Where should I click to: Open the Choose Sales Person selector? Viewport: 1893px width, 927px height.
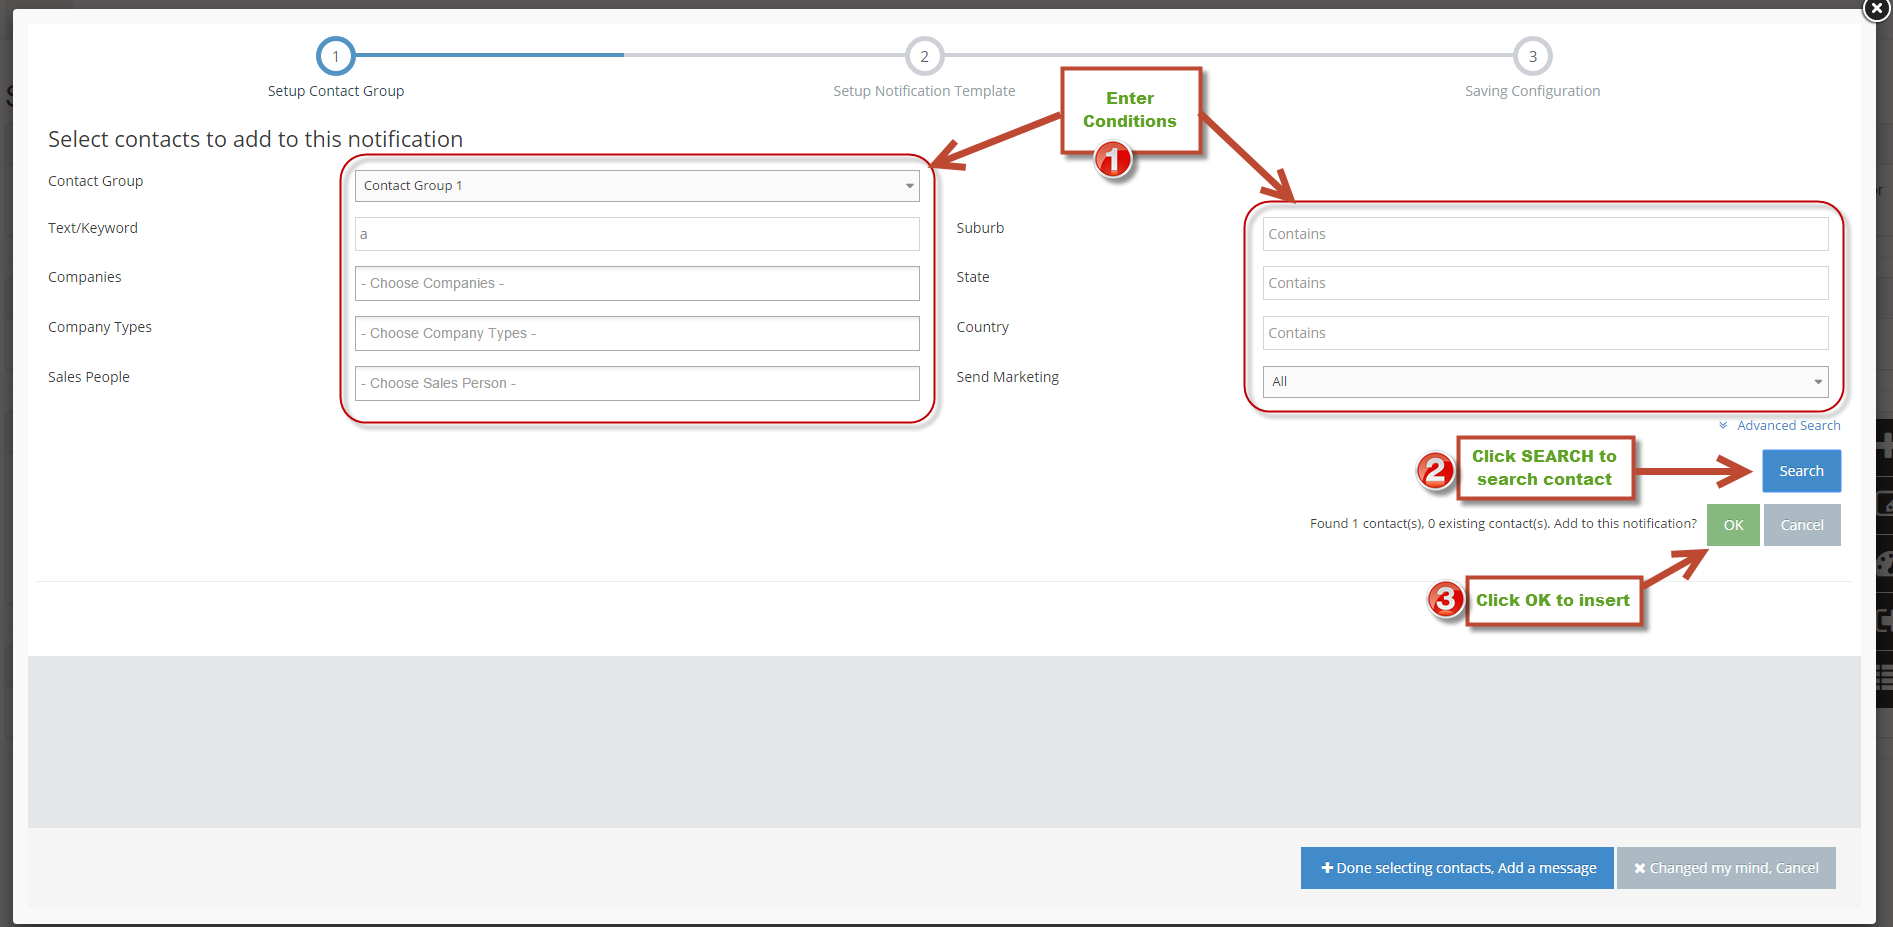636,383
